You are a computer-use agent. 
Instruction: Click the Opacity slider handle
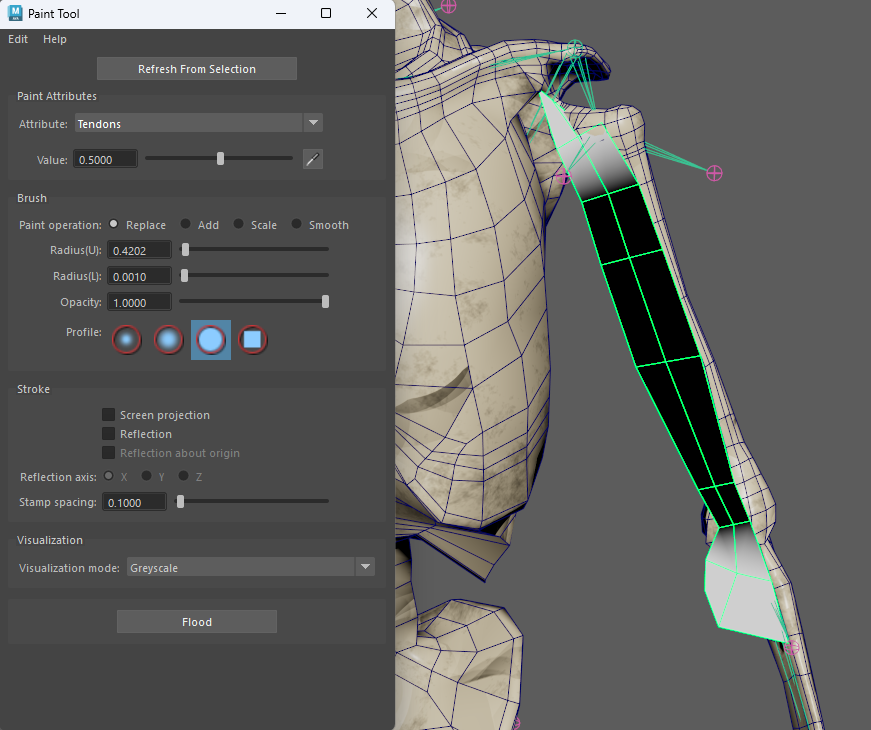coord(325,302)
